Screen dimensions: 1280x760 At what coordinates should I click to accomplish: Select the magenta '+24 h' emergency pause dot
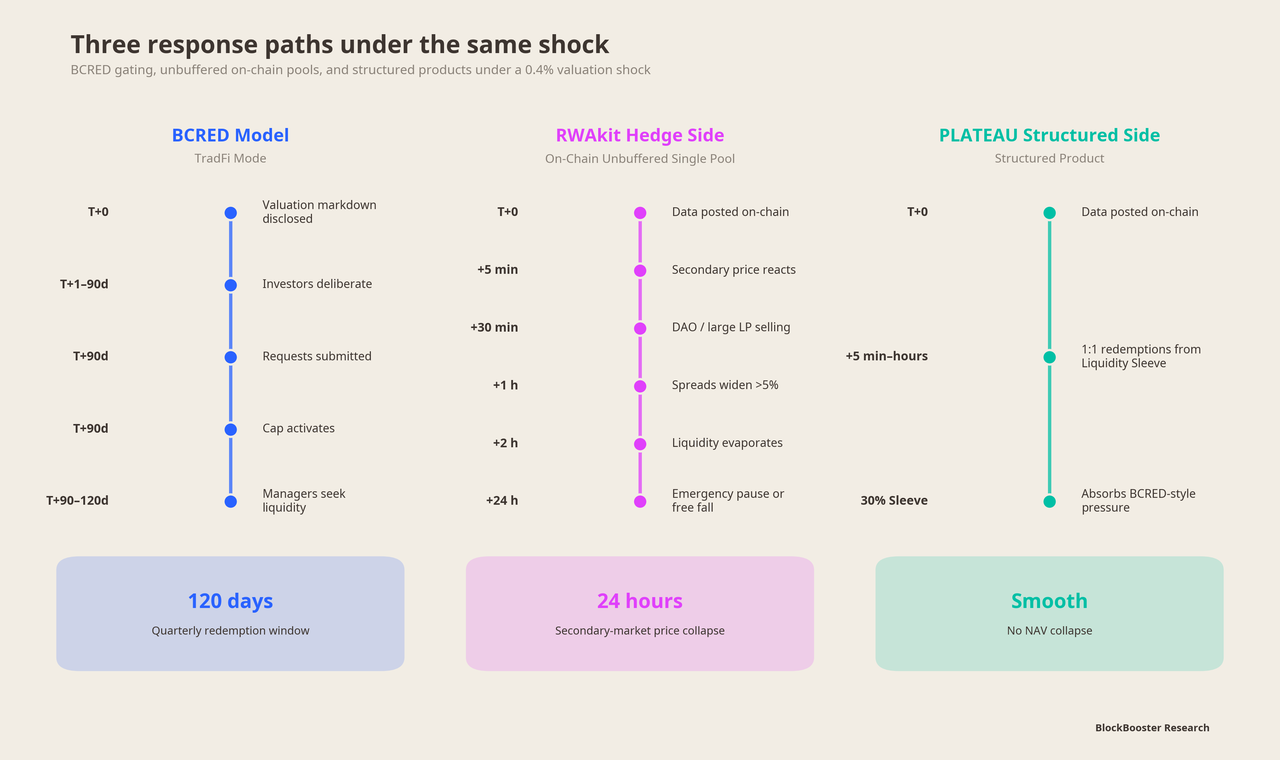pos(640,501)
